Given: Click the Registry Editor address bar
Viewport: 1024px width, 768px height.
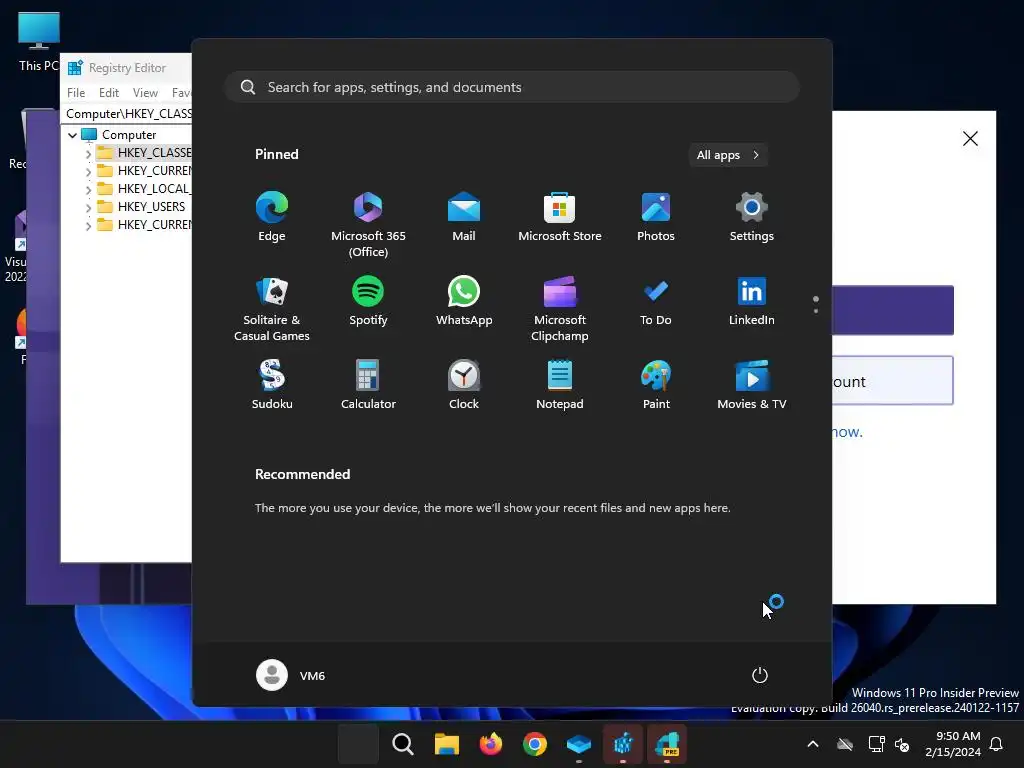Looking at the screenshot, I should 128,114.
